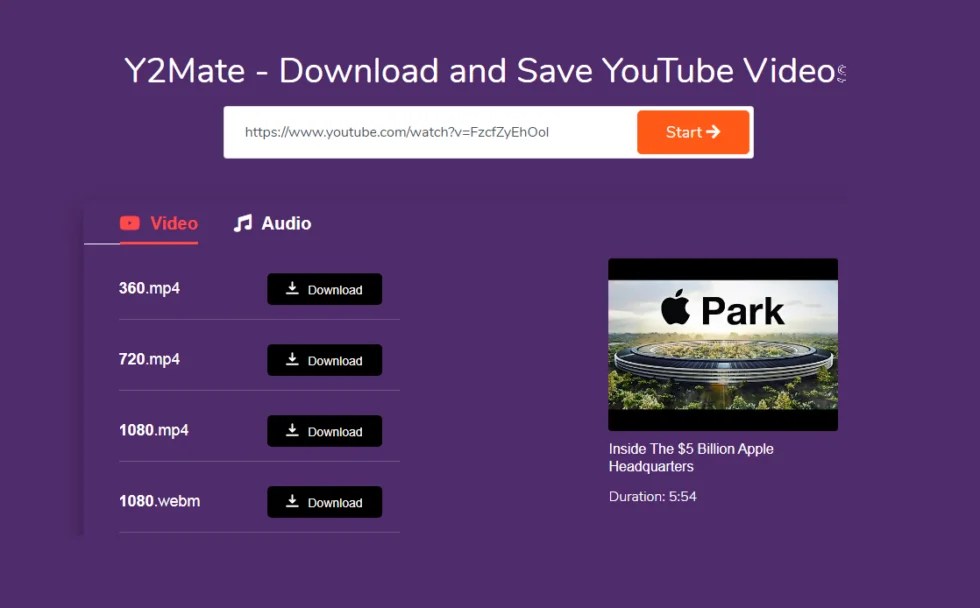
Task: Open the Apple Park video thumbnail
Action: tap(723, 344)
